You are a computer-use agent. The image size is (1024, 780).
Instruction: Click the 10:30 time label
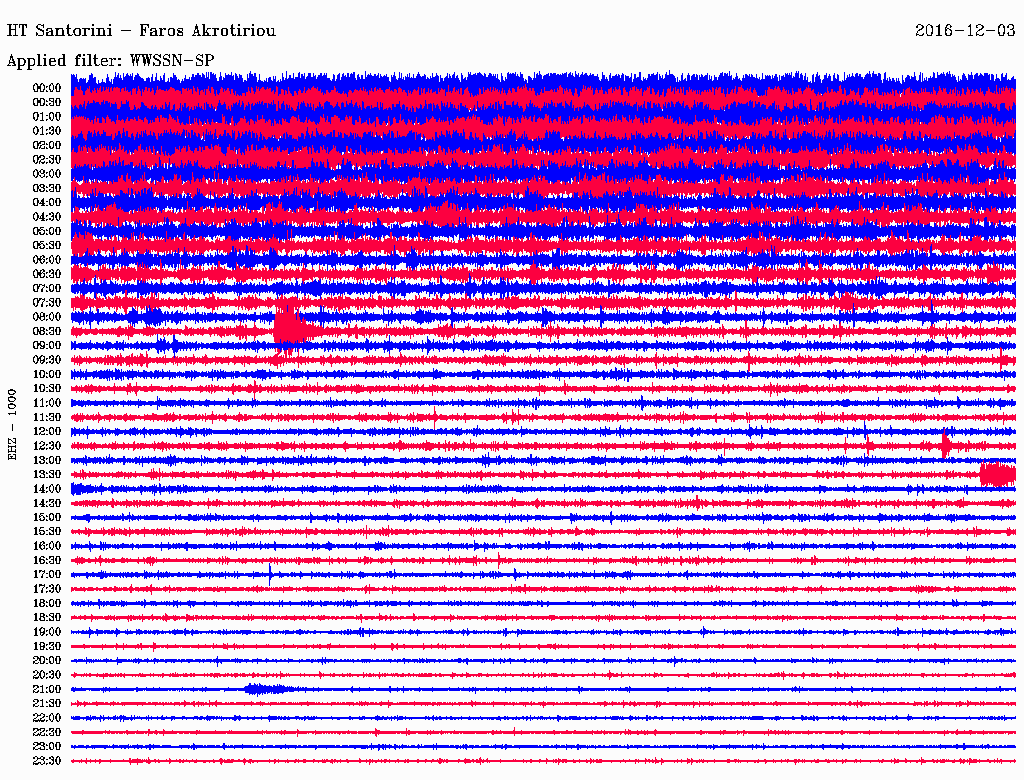[x=47, y=389]
